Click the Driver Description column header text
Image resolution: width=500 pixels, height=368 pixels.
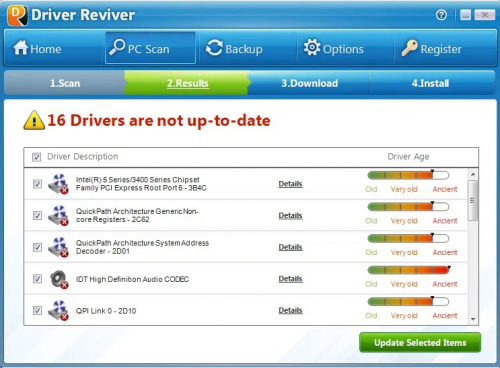(x=82, y=157)
